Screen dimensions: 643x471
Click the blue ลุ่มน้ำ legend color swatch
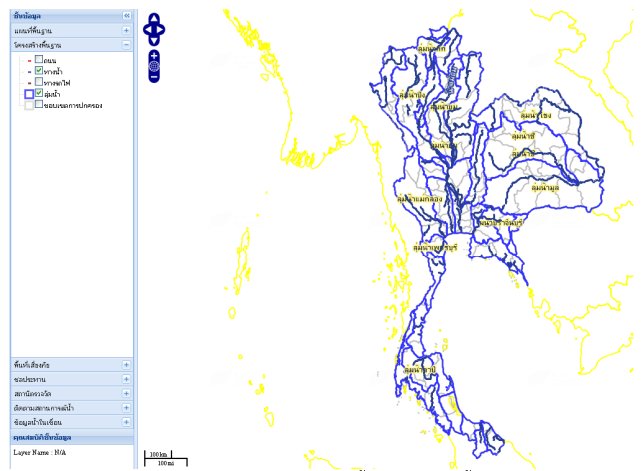point(28,93)
